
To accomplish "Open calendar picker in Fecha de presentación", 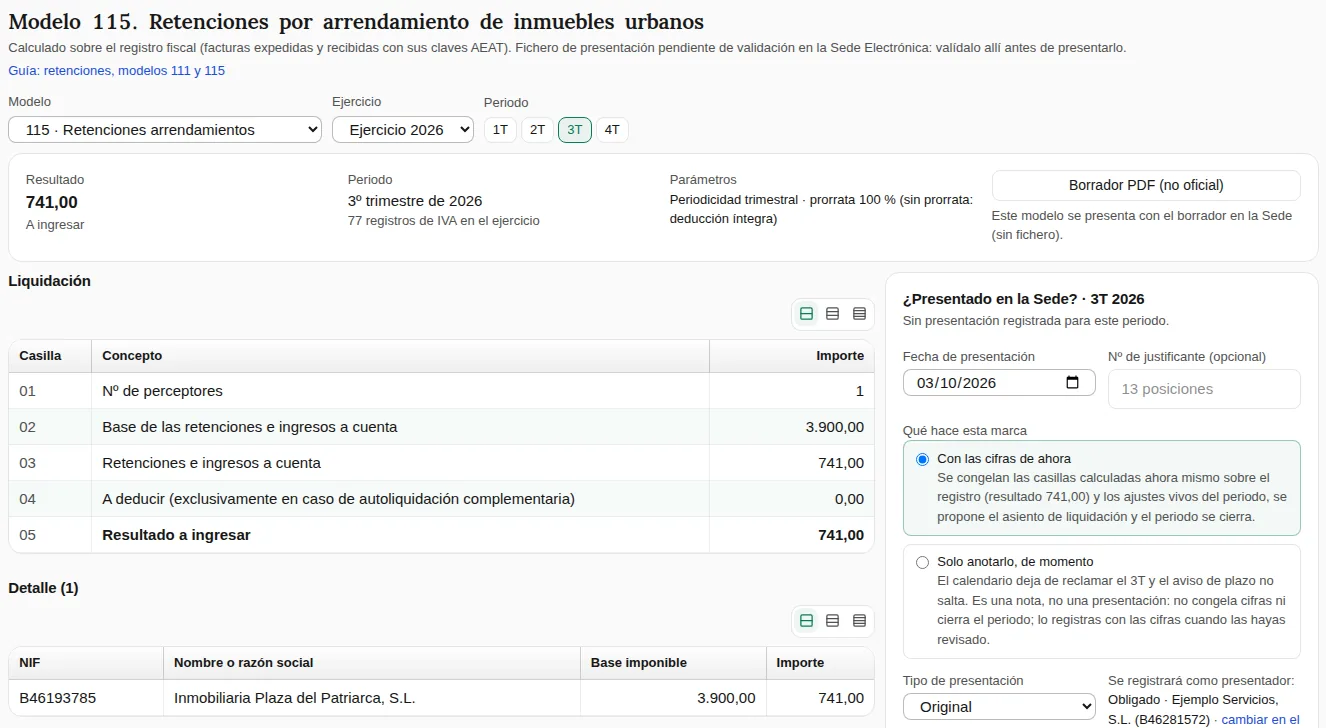I will click(x=1073, y=383).
